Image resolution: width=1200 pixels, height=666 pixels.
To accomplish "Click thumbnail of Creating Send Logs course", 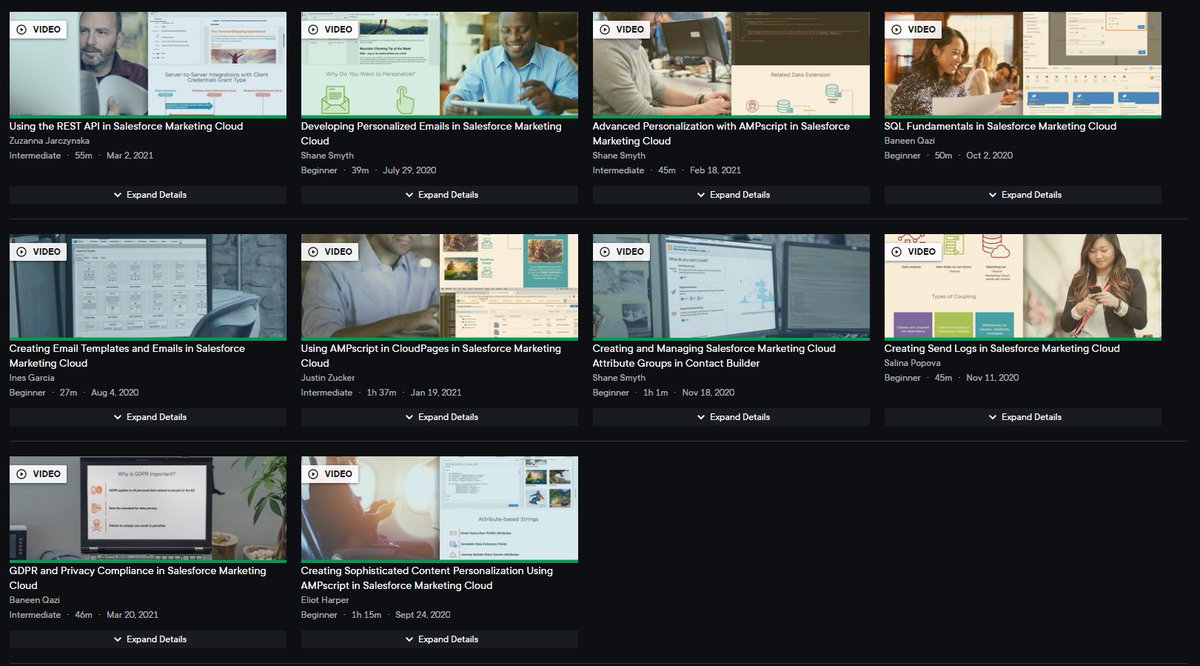I will click(1023, 287).
